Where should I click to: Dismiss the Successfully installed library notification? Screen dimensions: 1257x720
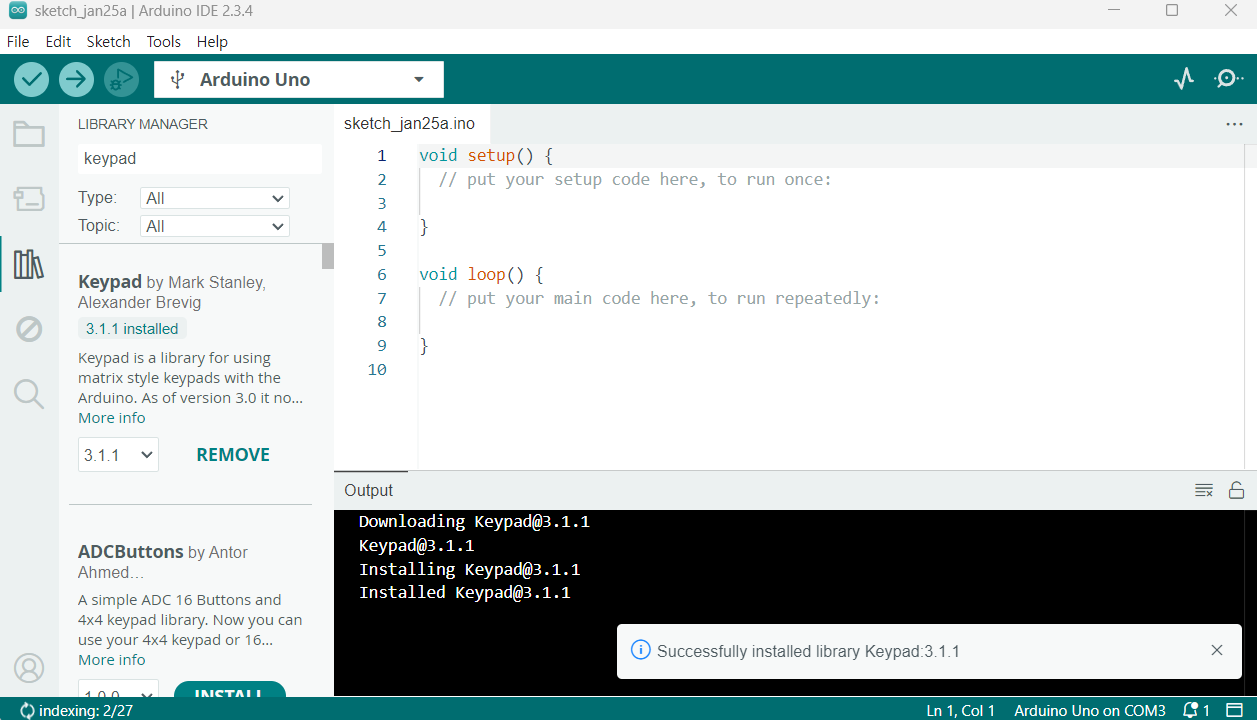click(x=1217, y=650)
